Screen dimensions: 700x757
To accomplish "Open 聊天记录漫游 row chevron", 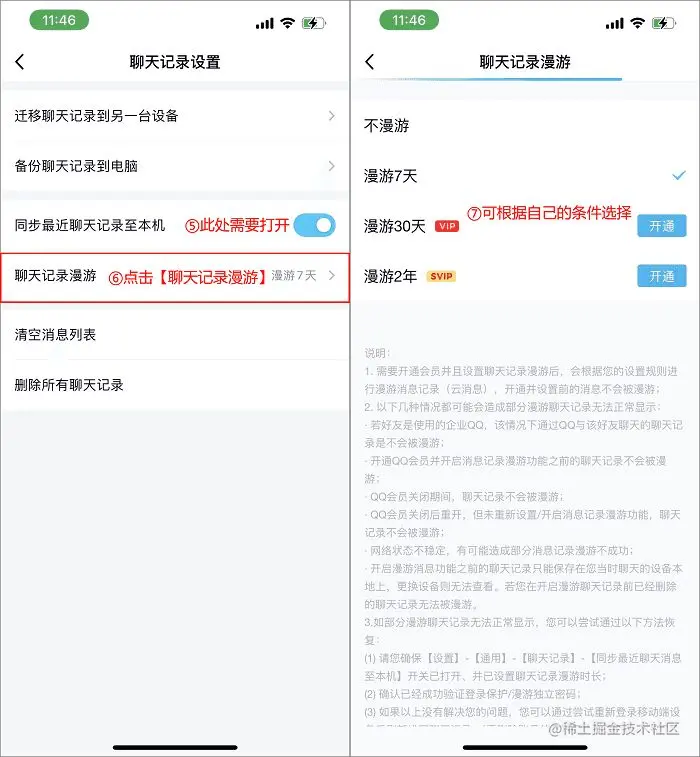I will click(x=332, y=276).
